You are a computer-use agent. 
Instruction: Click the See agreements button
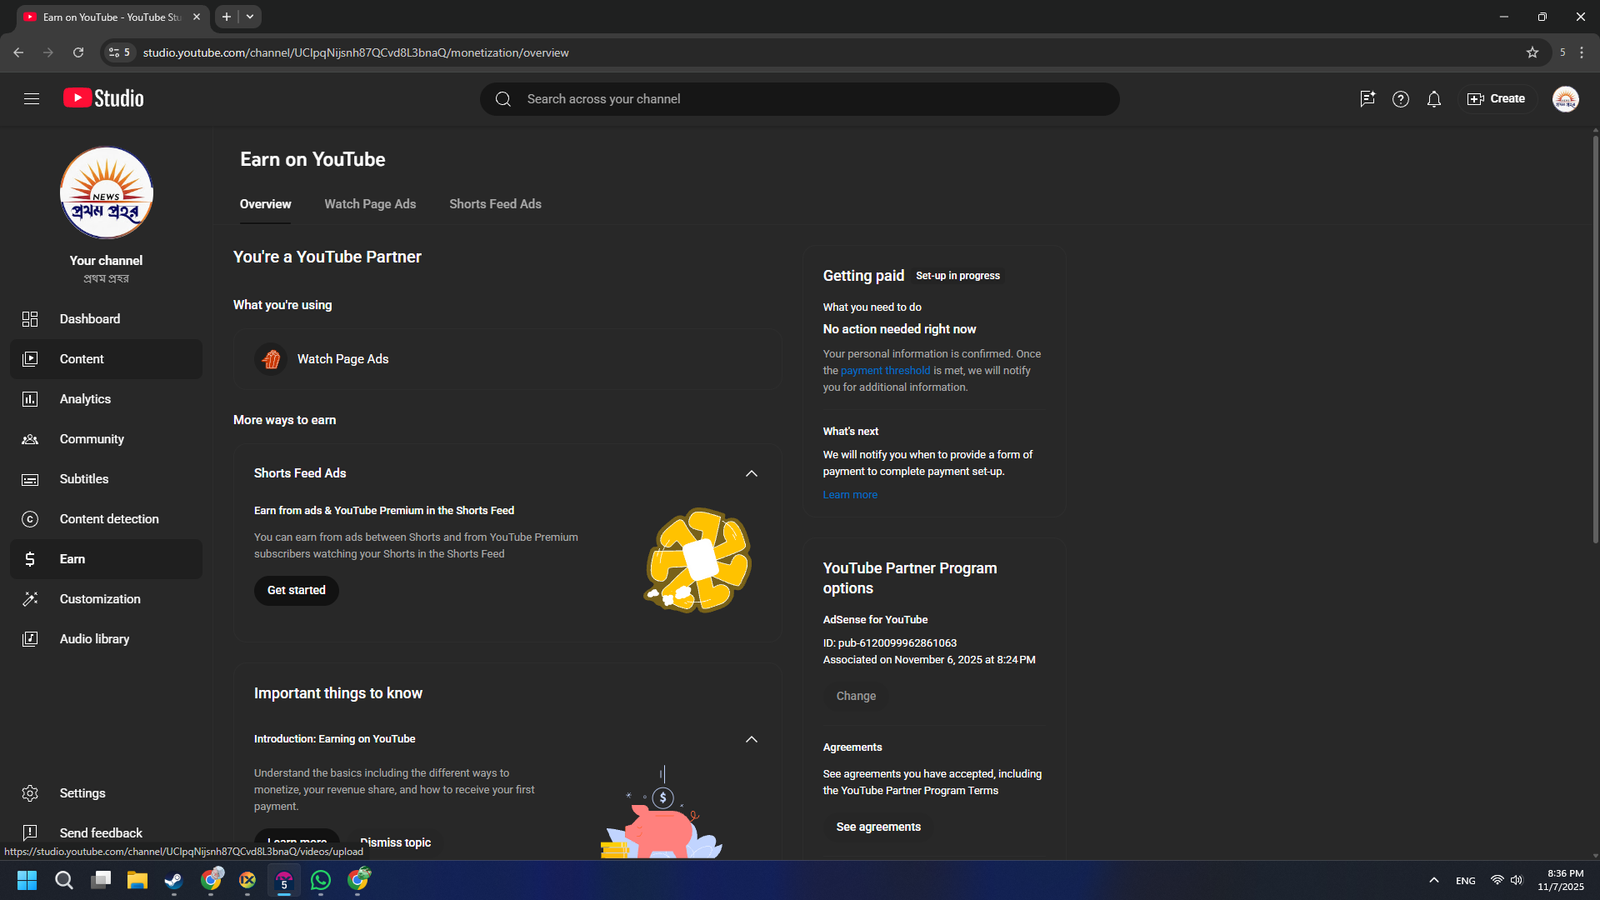point(879,827)
